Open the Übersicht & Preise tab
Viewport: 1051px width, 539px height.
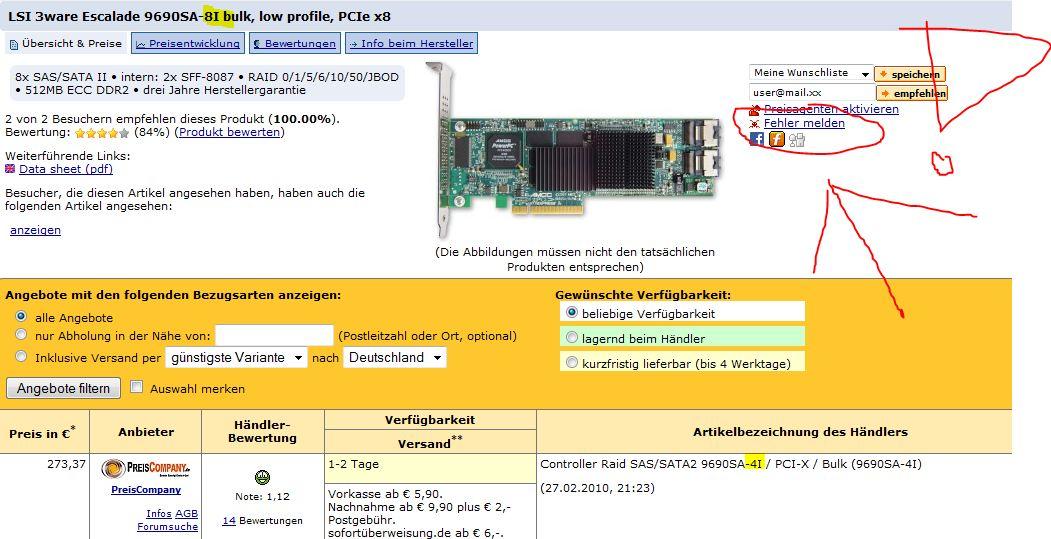(66, 44)
